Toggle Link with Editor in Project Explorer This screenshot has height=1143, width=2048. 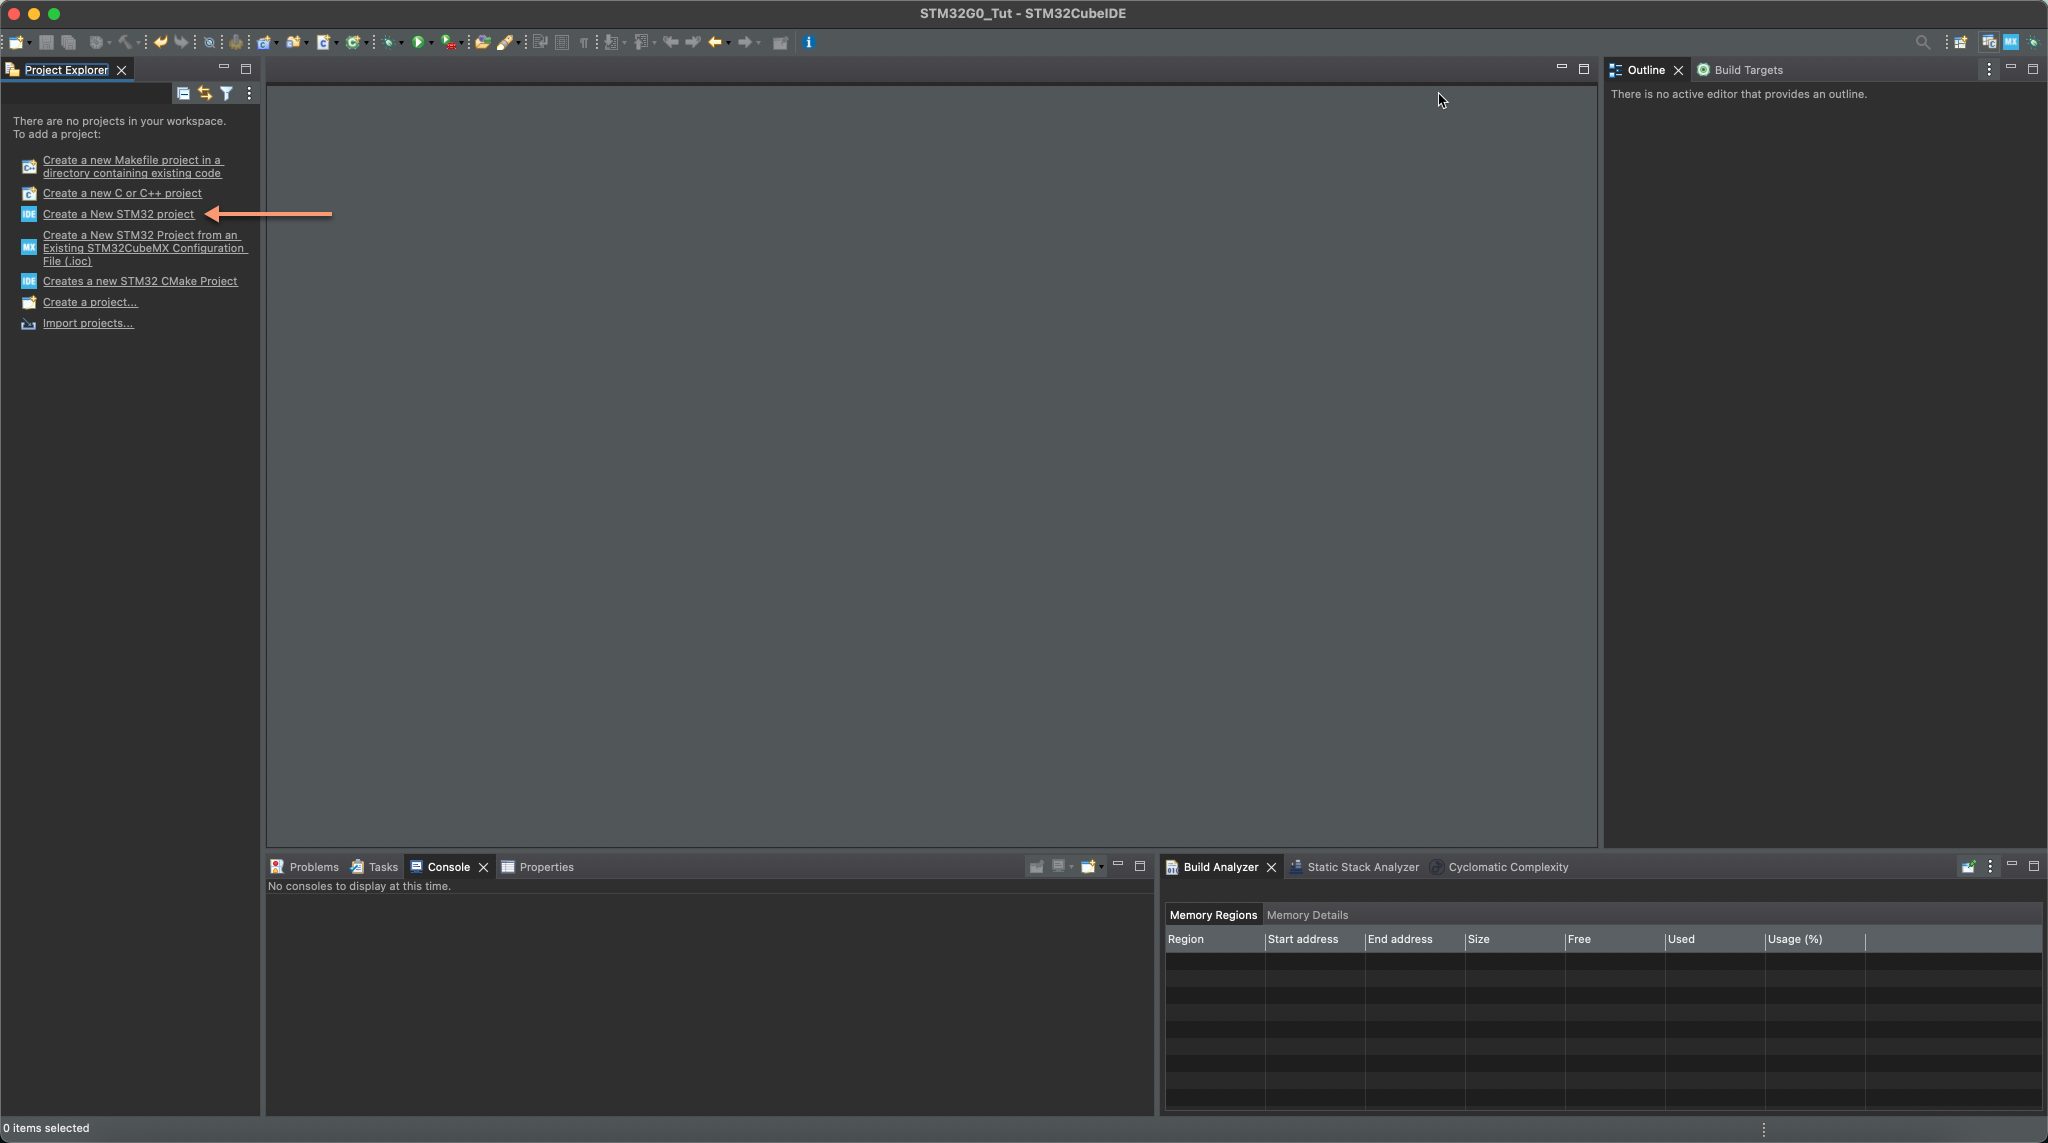point(205,93)
